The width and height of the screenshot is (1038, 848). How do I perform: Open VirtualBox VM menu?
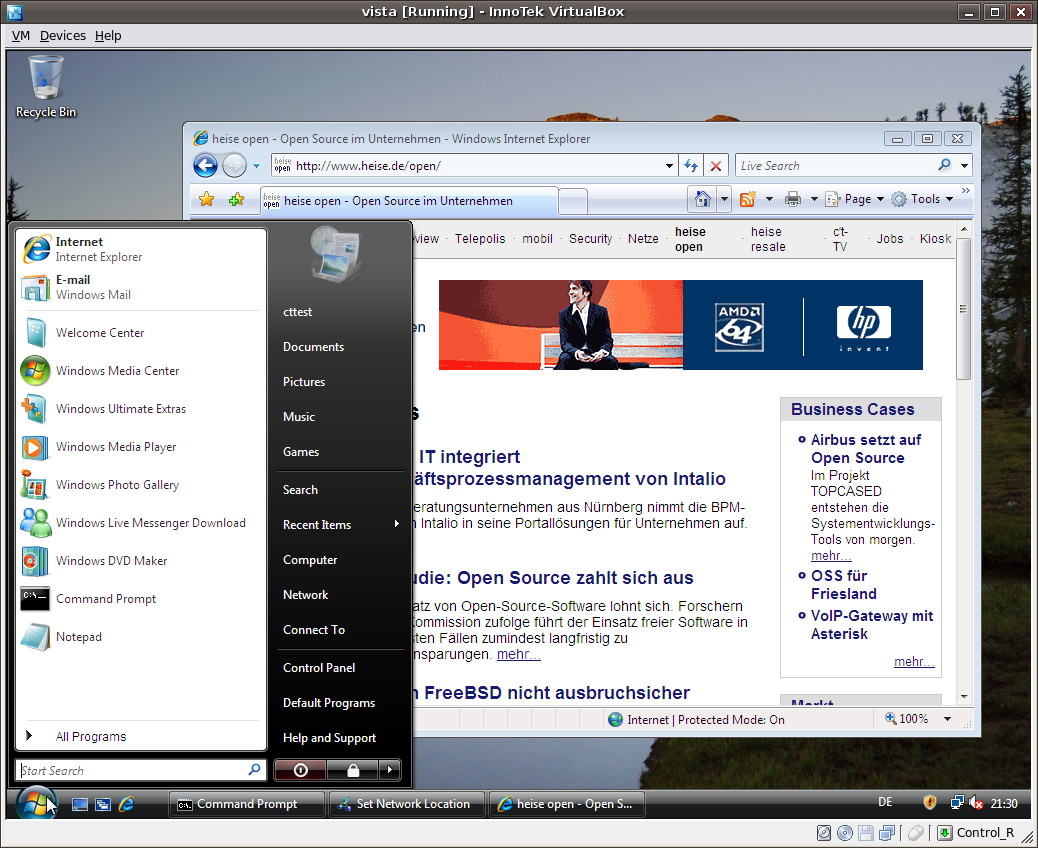point(21,36)
